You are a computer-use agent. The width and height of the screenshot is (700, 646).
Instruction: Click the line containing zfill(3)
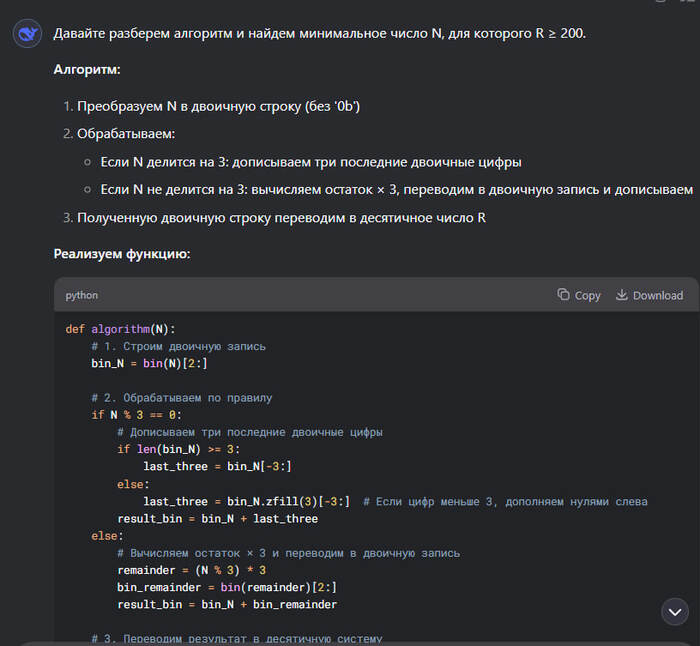click(x=246, y=501)
